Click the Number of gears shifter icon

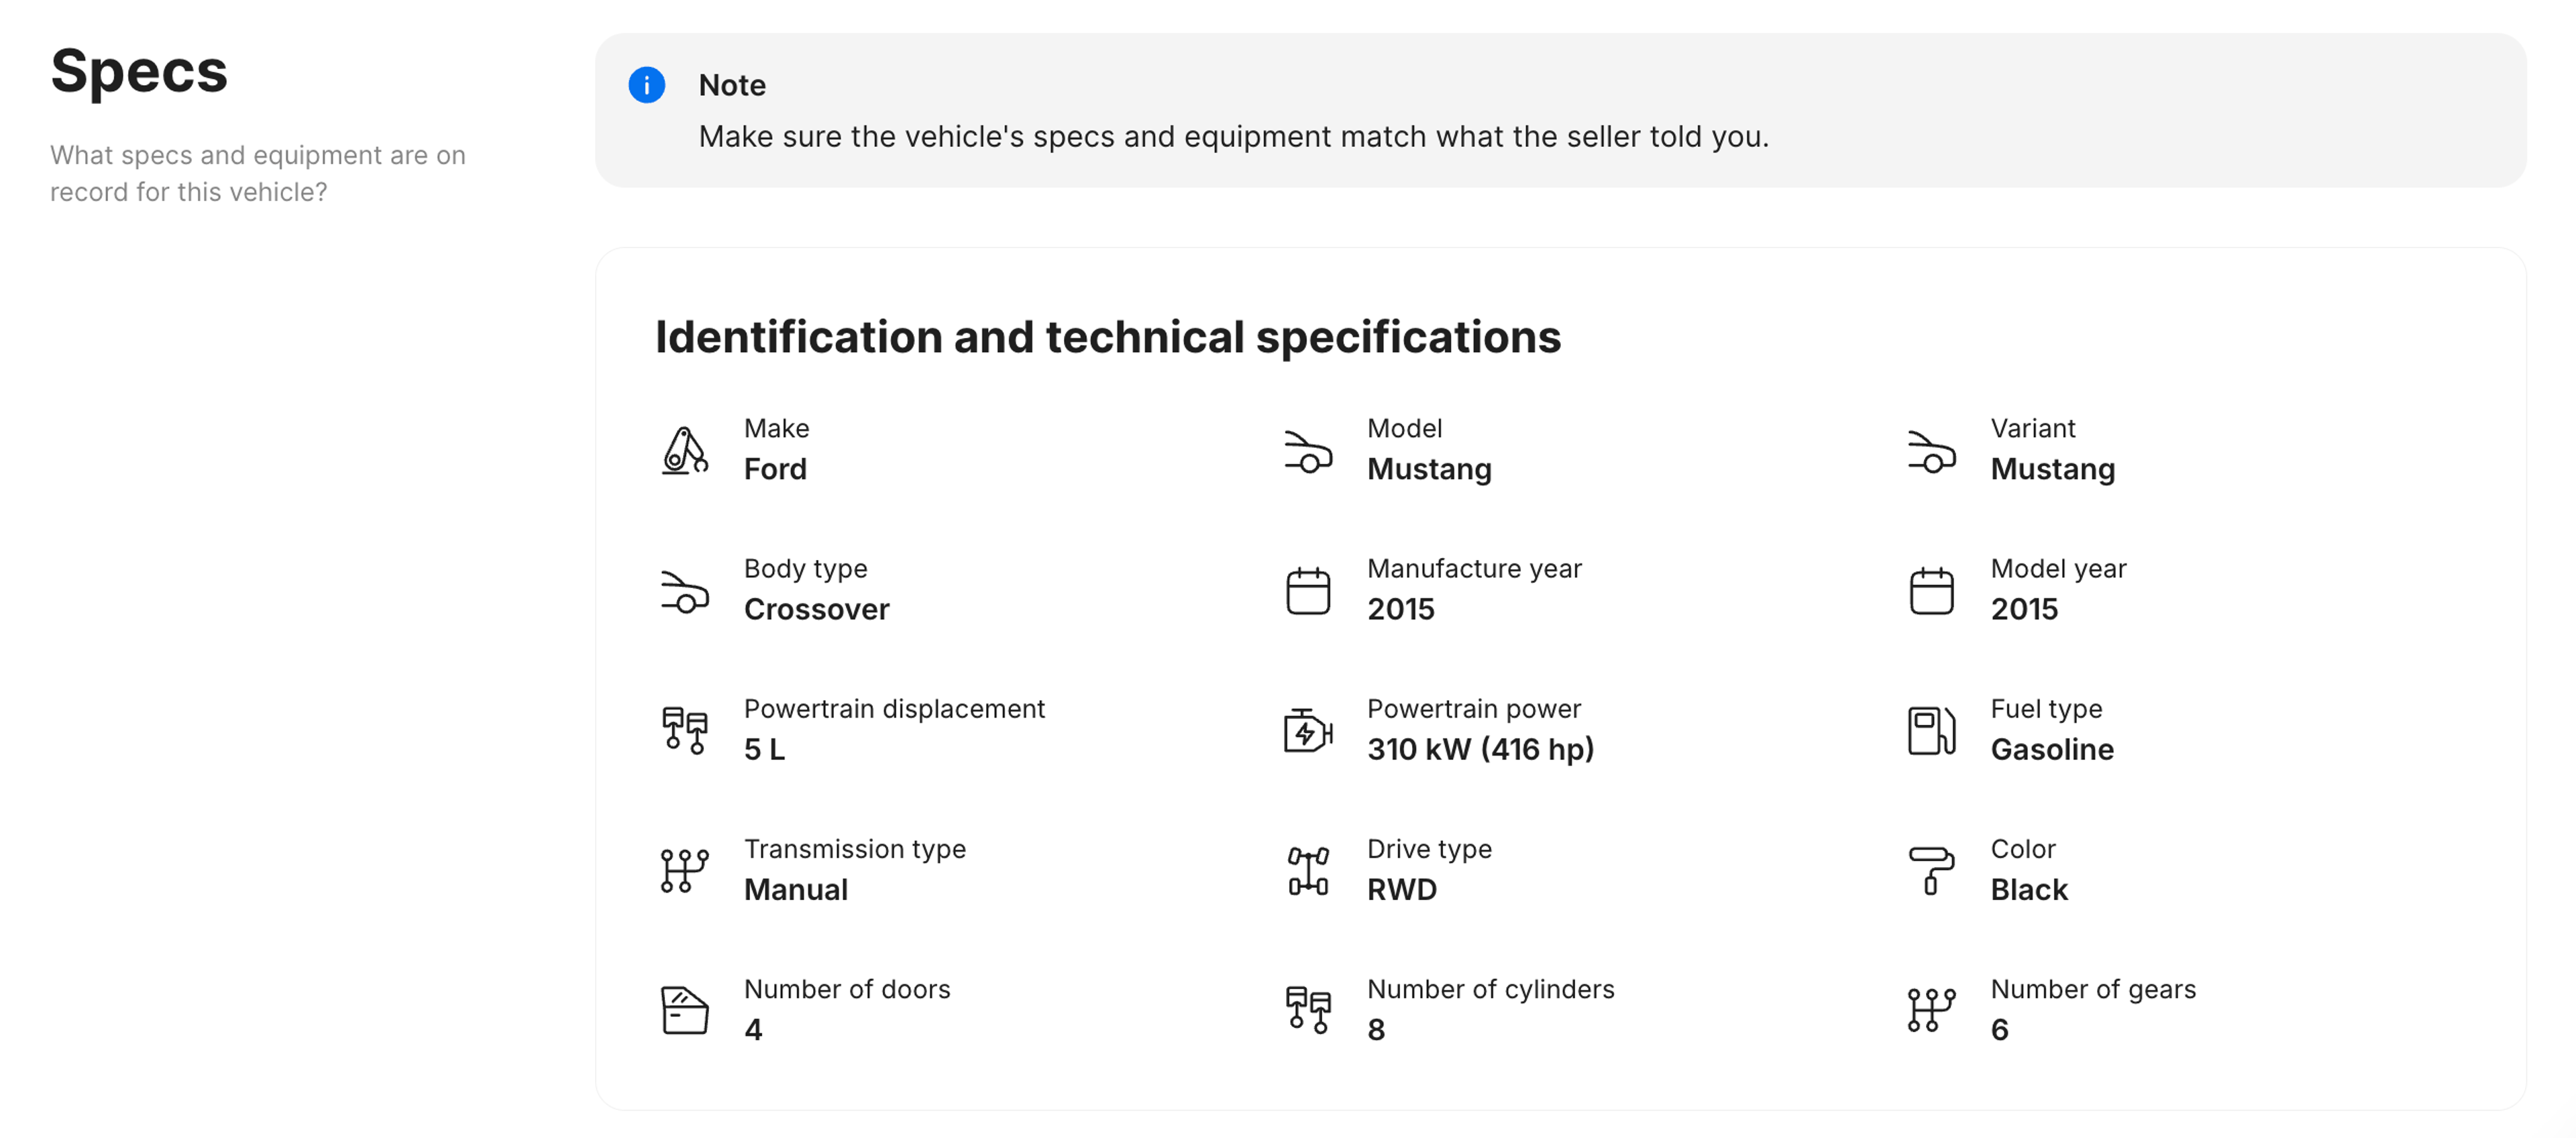(1931, 1010)
